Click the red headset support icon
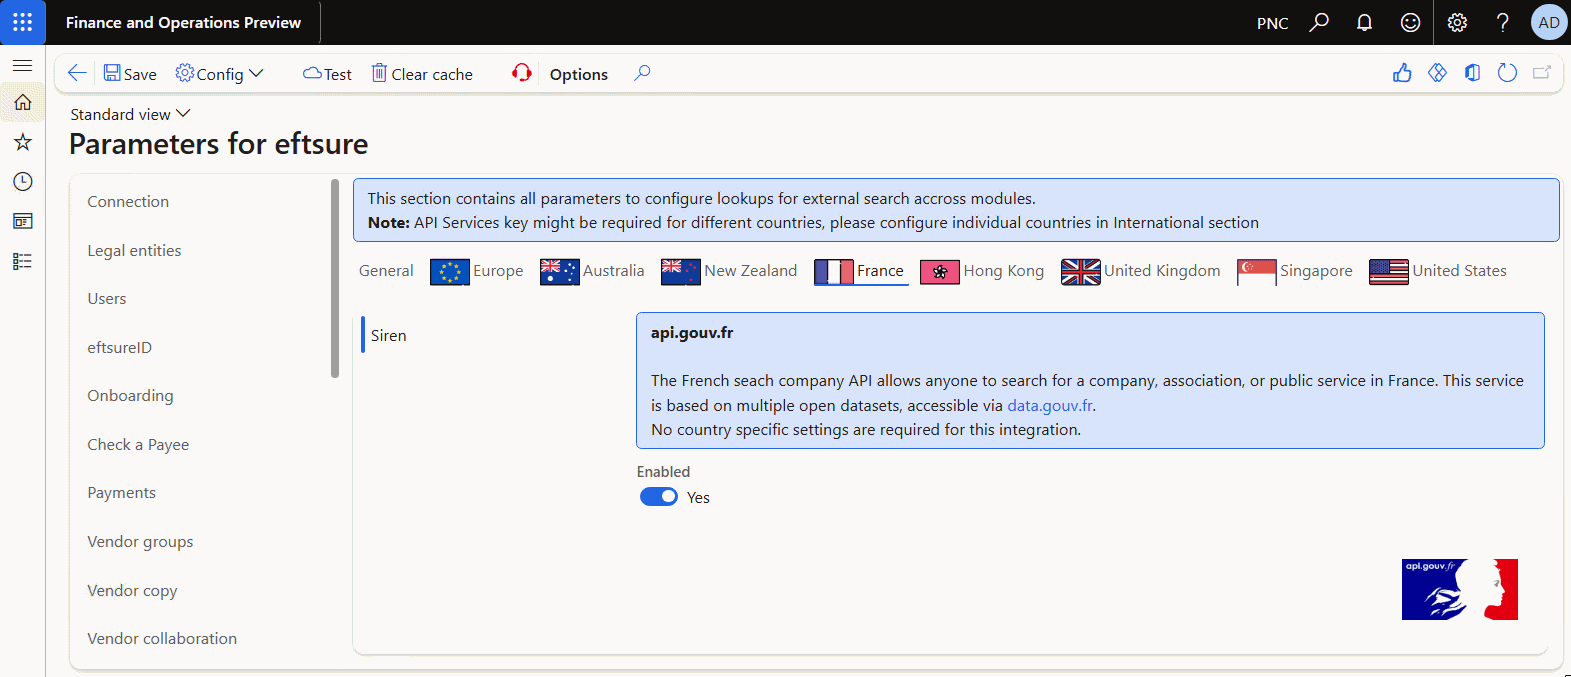Screen dimensions: 1571x677 tap(522, 73)
